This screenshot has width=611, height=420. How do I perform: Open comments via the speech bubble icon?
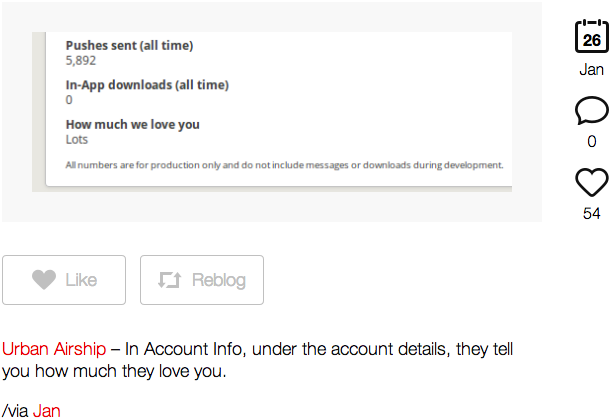pyautogui.click(x=592, y=110)
